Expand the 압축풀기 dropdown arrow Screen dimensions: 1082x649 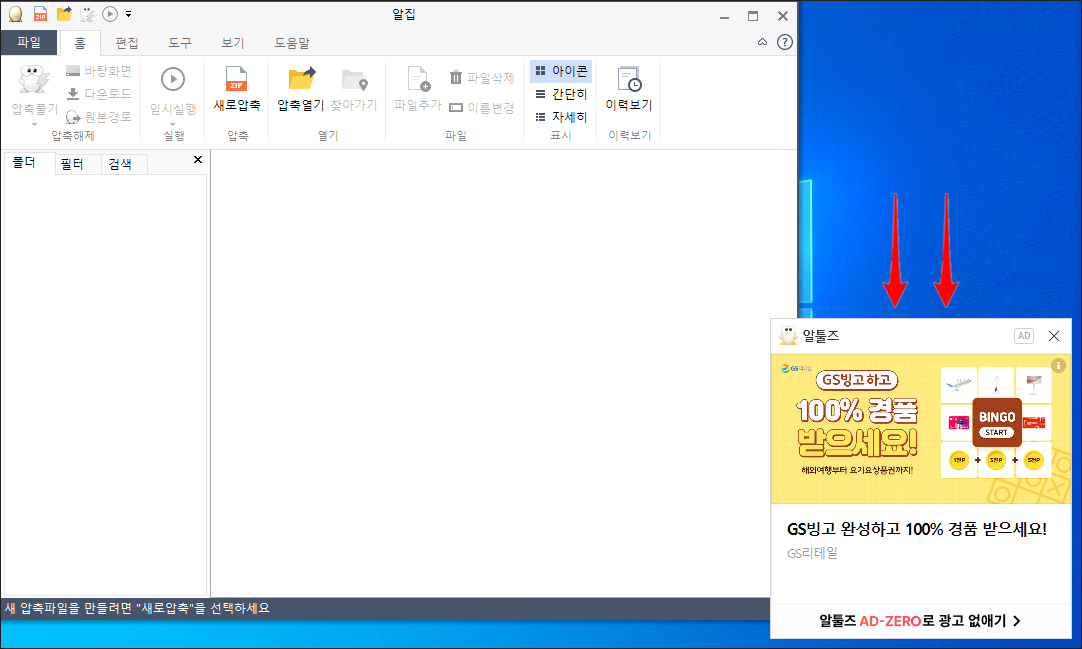coord(35,125)
